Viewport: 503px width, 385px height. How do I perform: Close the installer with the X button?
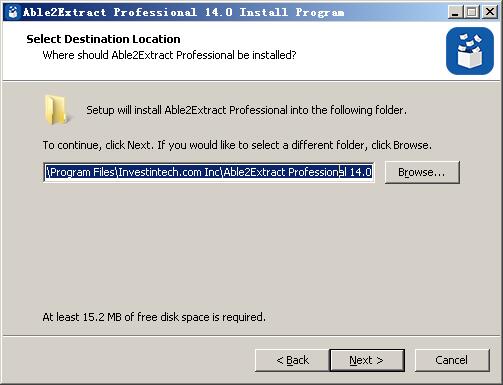click(x=490, y=12)
